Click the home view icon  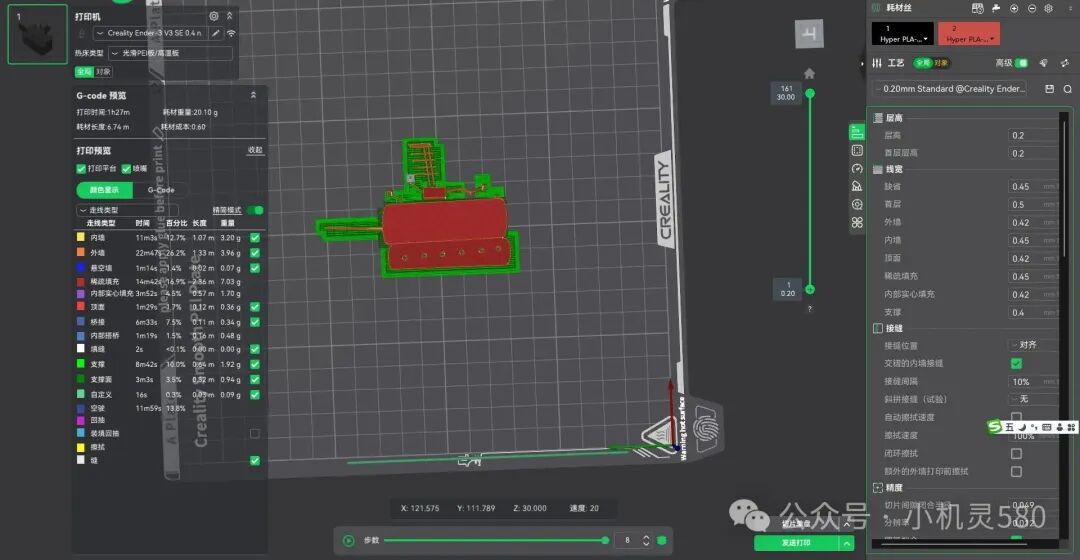[809, 73]
